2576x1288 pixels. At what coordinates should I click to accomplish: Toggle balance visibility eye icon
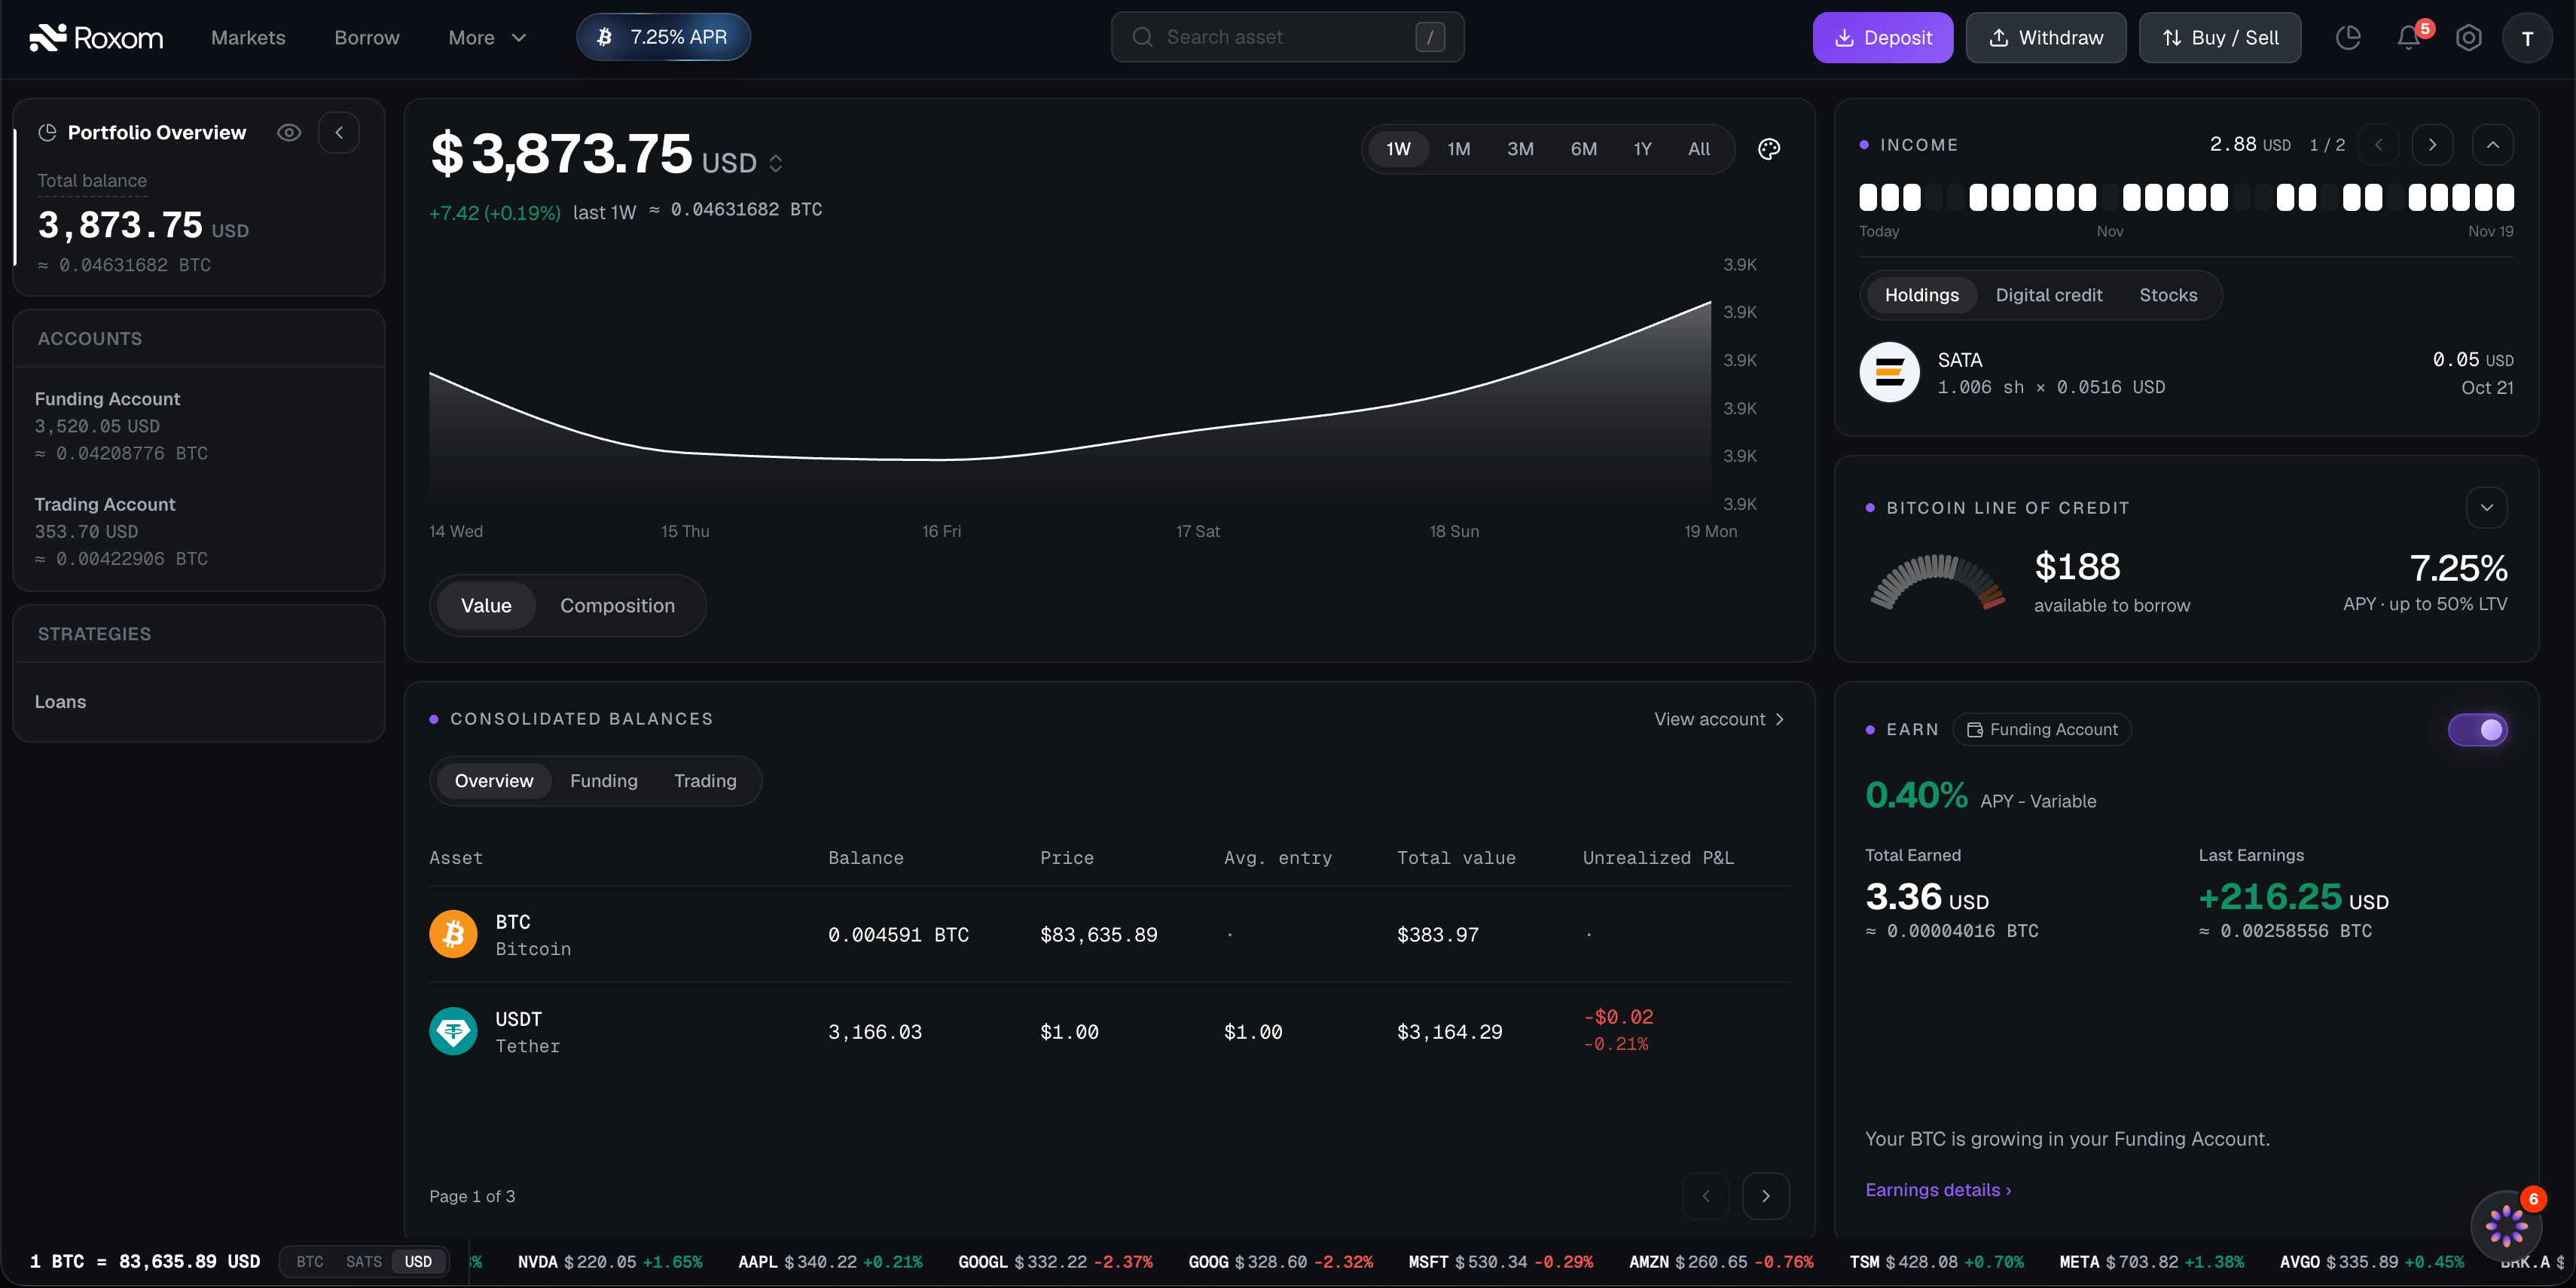pos(289,133)
